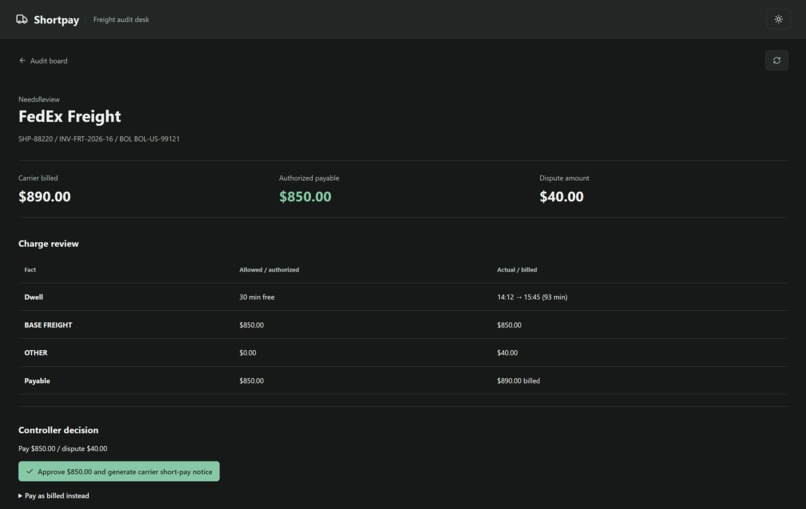Select the 14:12 → 15:45 (93 min) cell
This screenshot has height=509, width=806.
[x=532, y=297]
